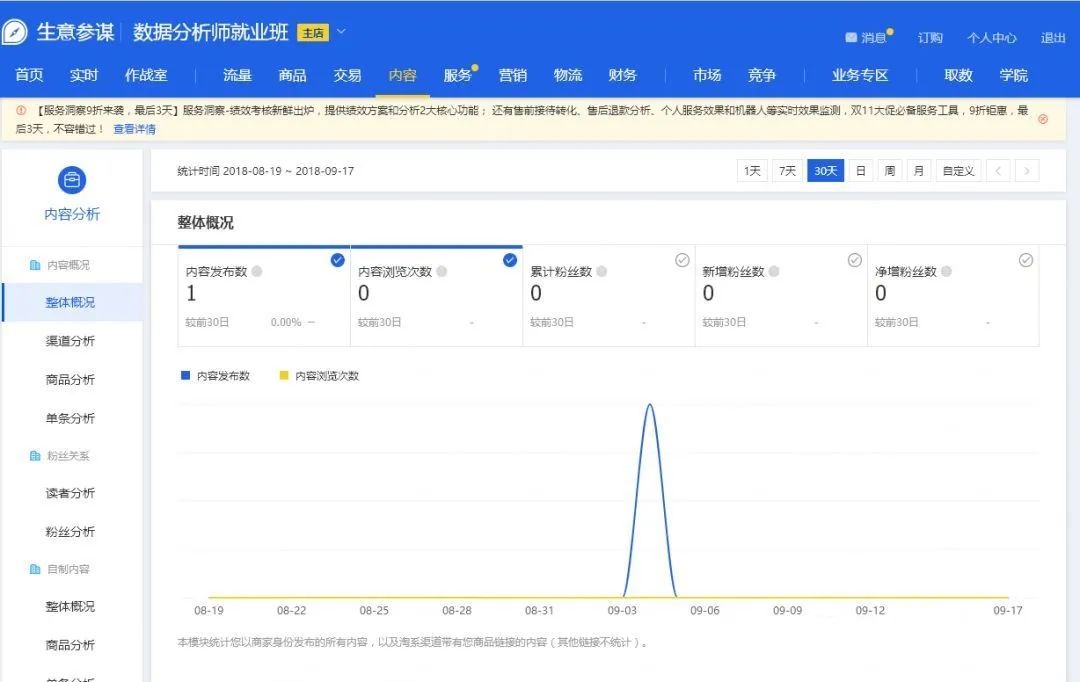Click the 粉丝关系 section icon
Viewport: 1080px width, 682px height.
pos(34,455)
